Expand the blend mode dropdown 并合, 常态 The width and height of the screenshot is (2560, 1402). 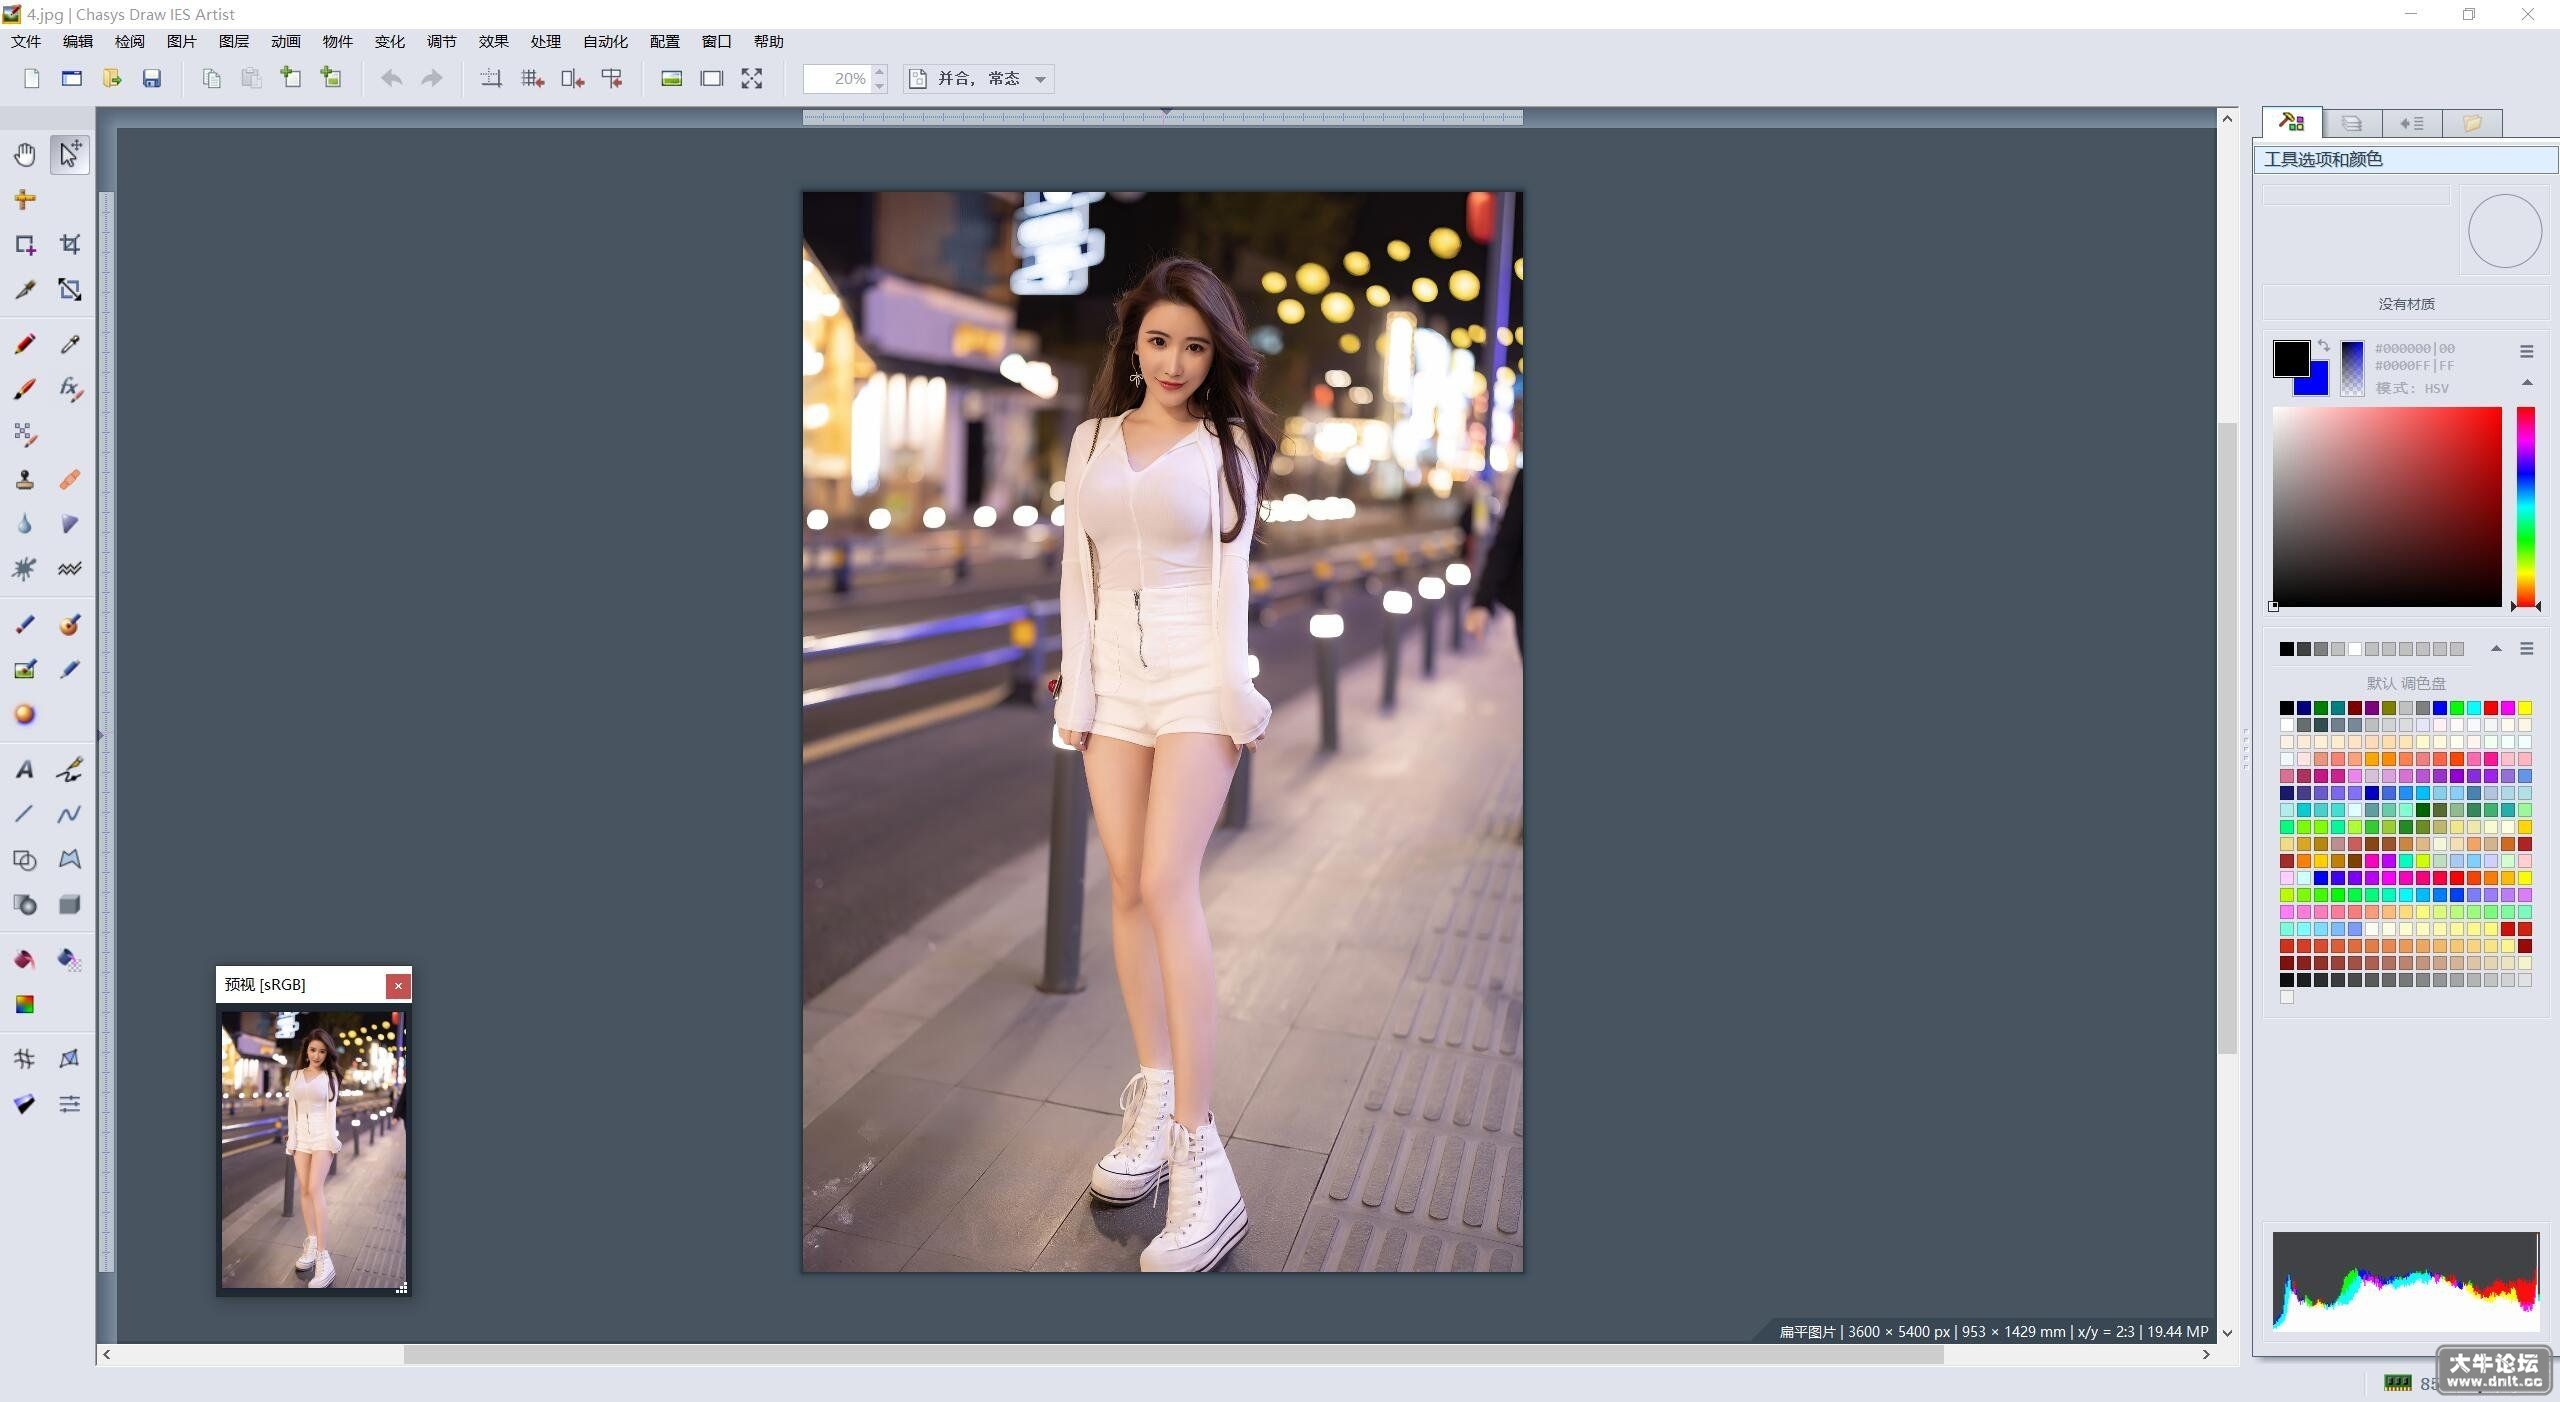980,78
